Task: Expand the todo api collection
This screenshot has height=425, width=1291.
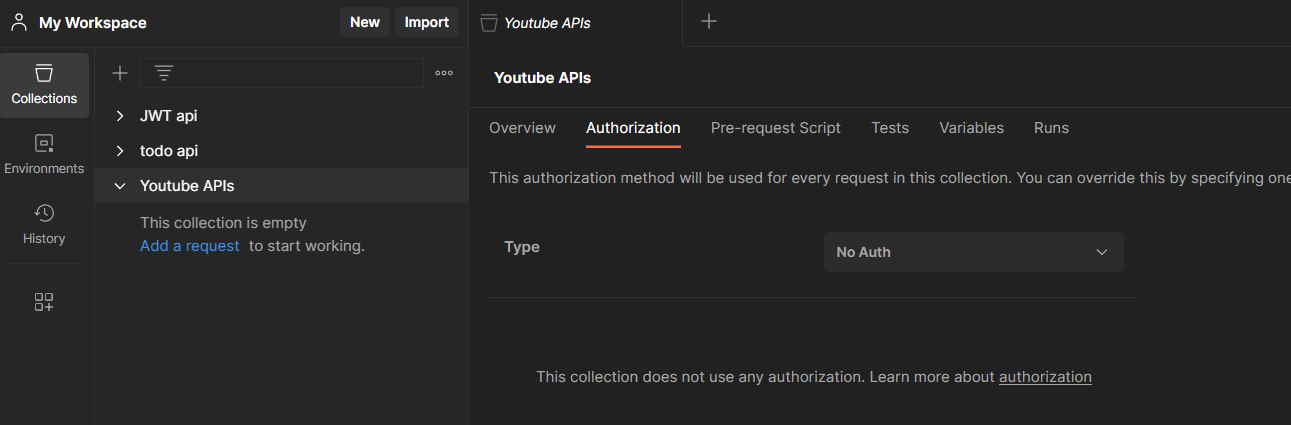Action: (120, 151)
